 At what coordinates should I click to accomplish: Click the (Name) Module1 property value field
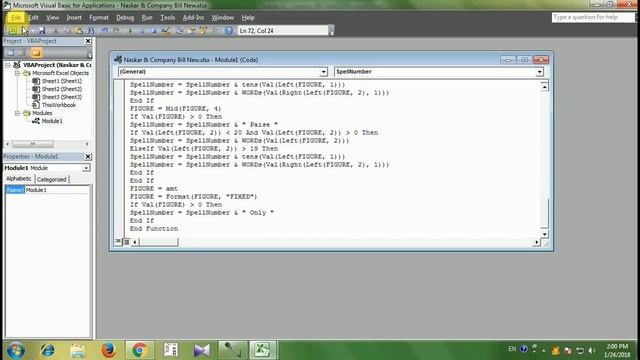click(57, 190)
